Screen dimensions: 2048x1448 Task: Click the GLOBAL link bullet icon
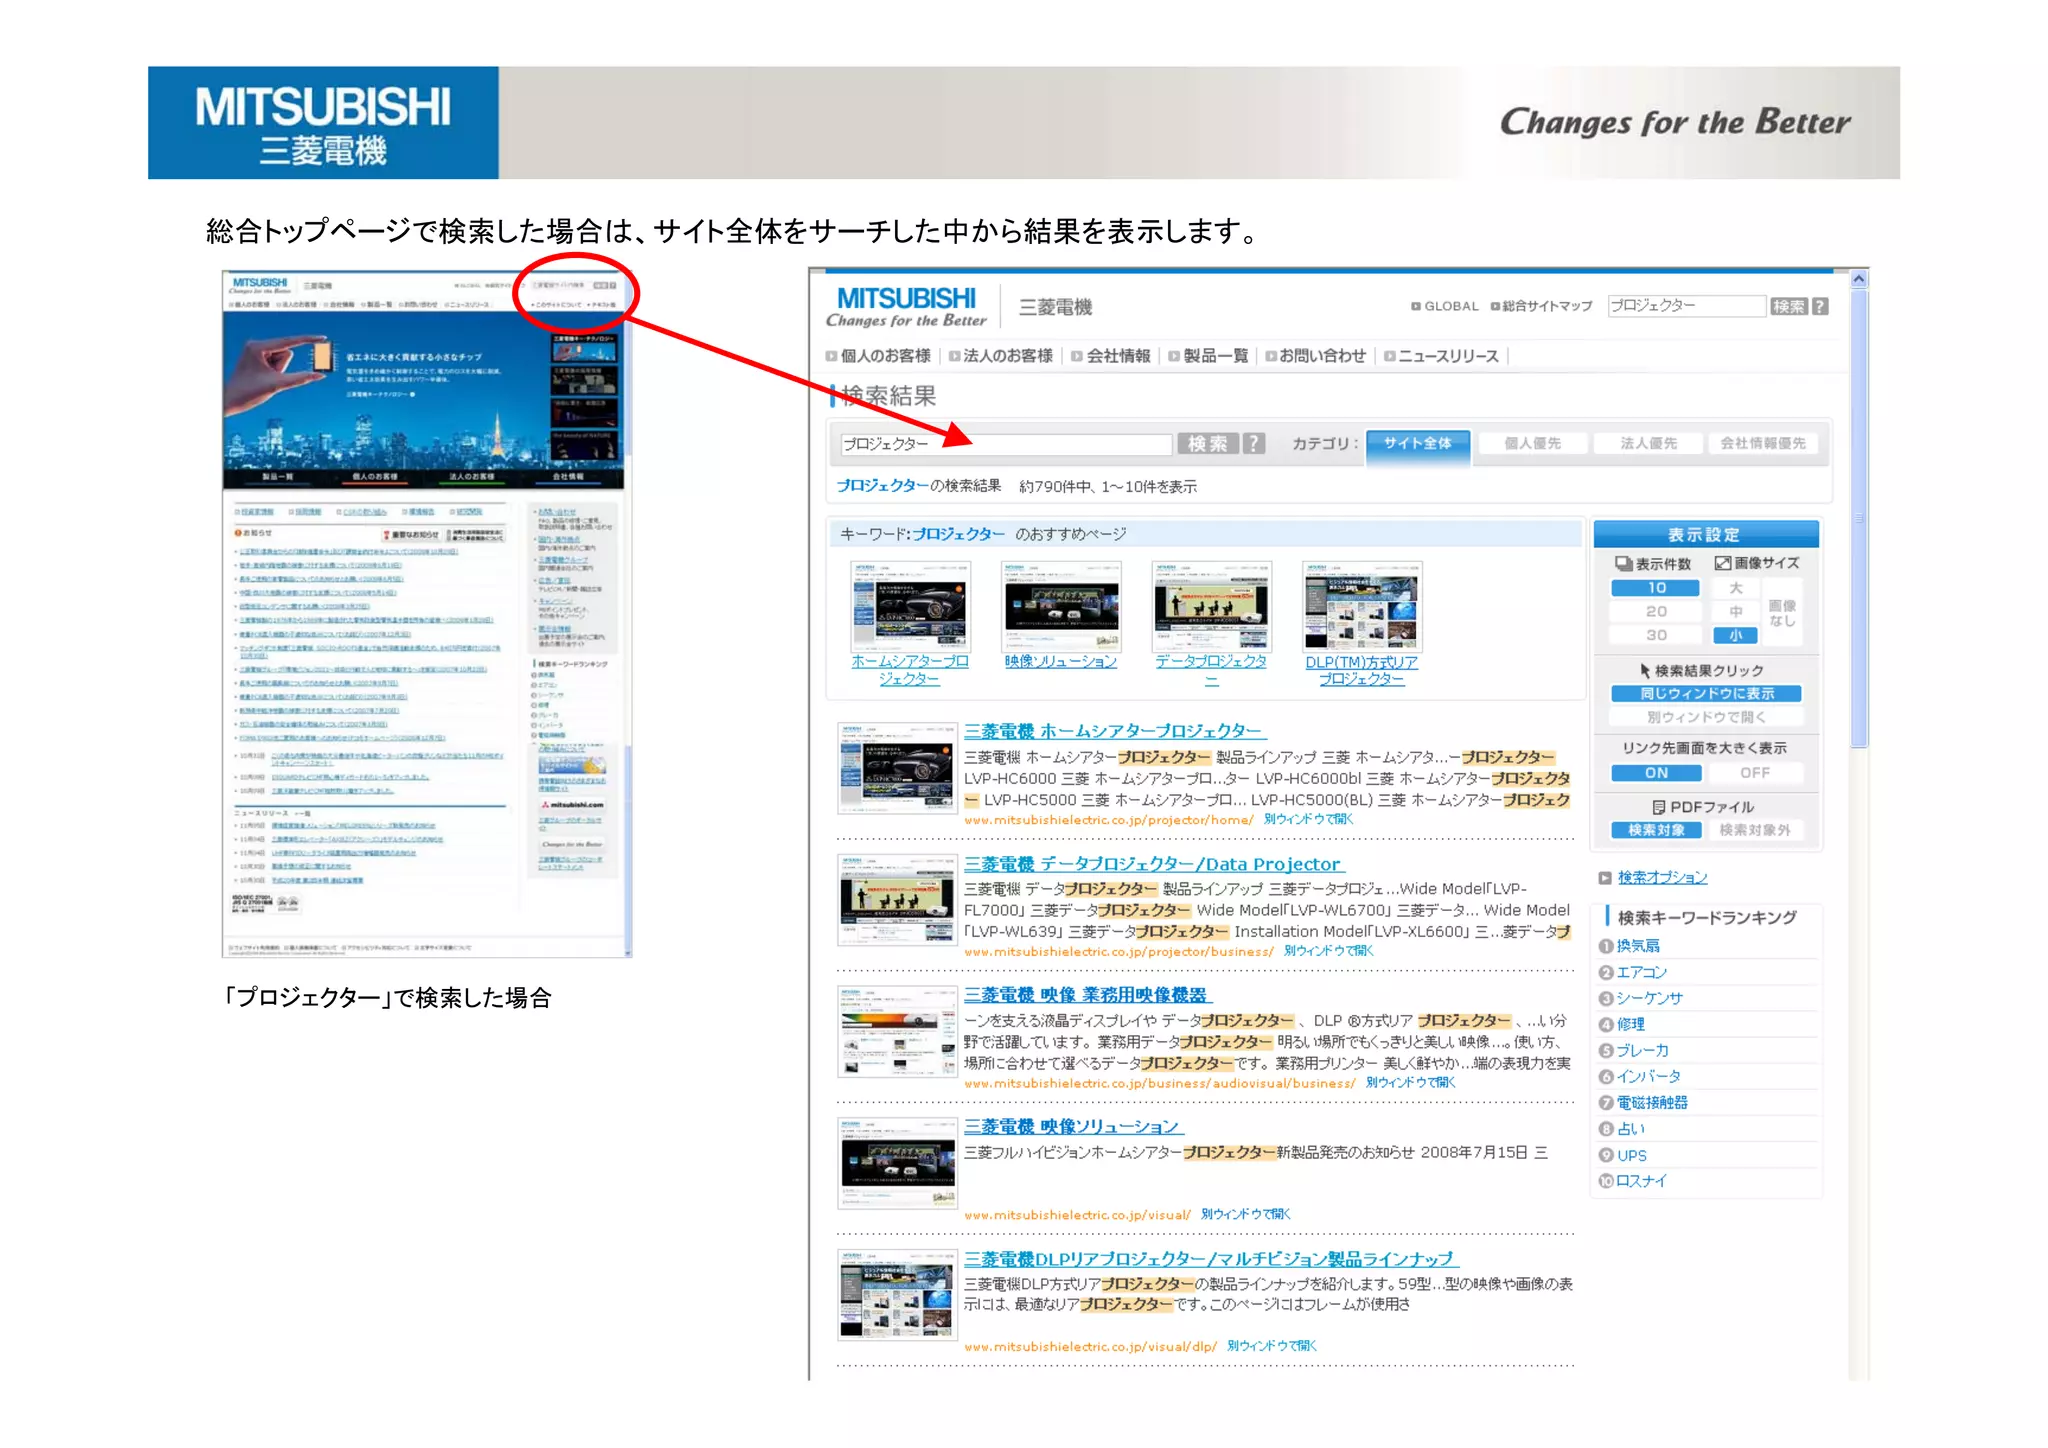[1415, 307]
